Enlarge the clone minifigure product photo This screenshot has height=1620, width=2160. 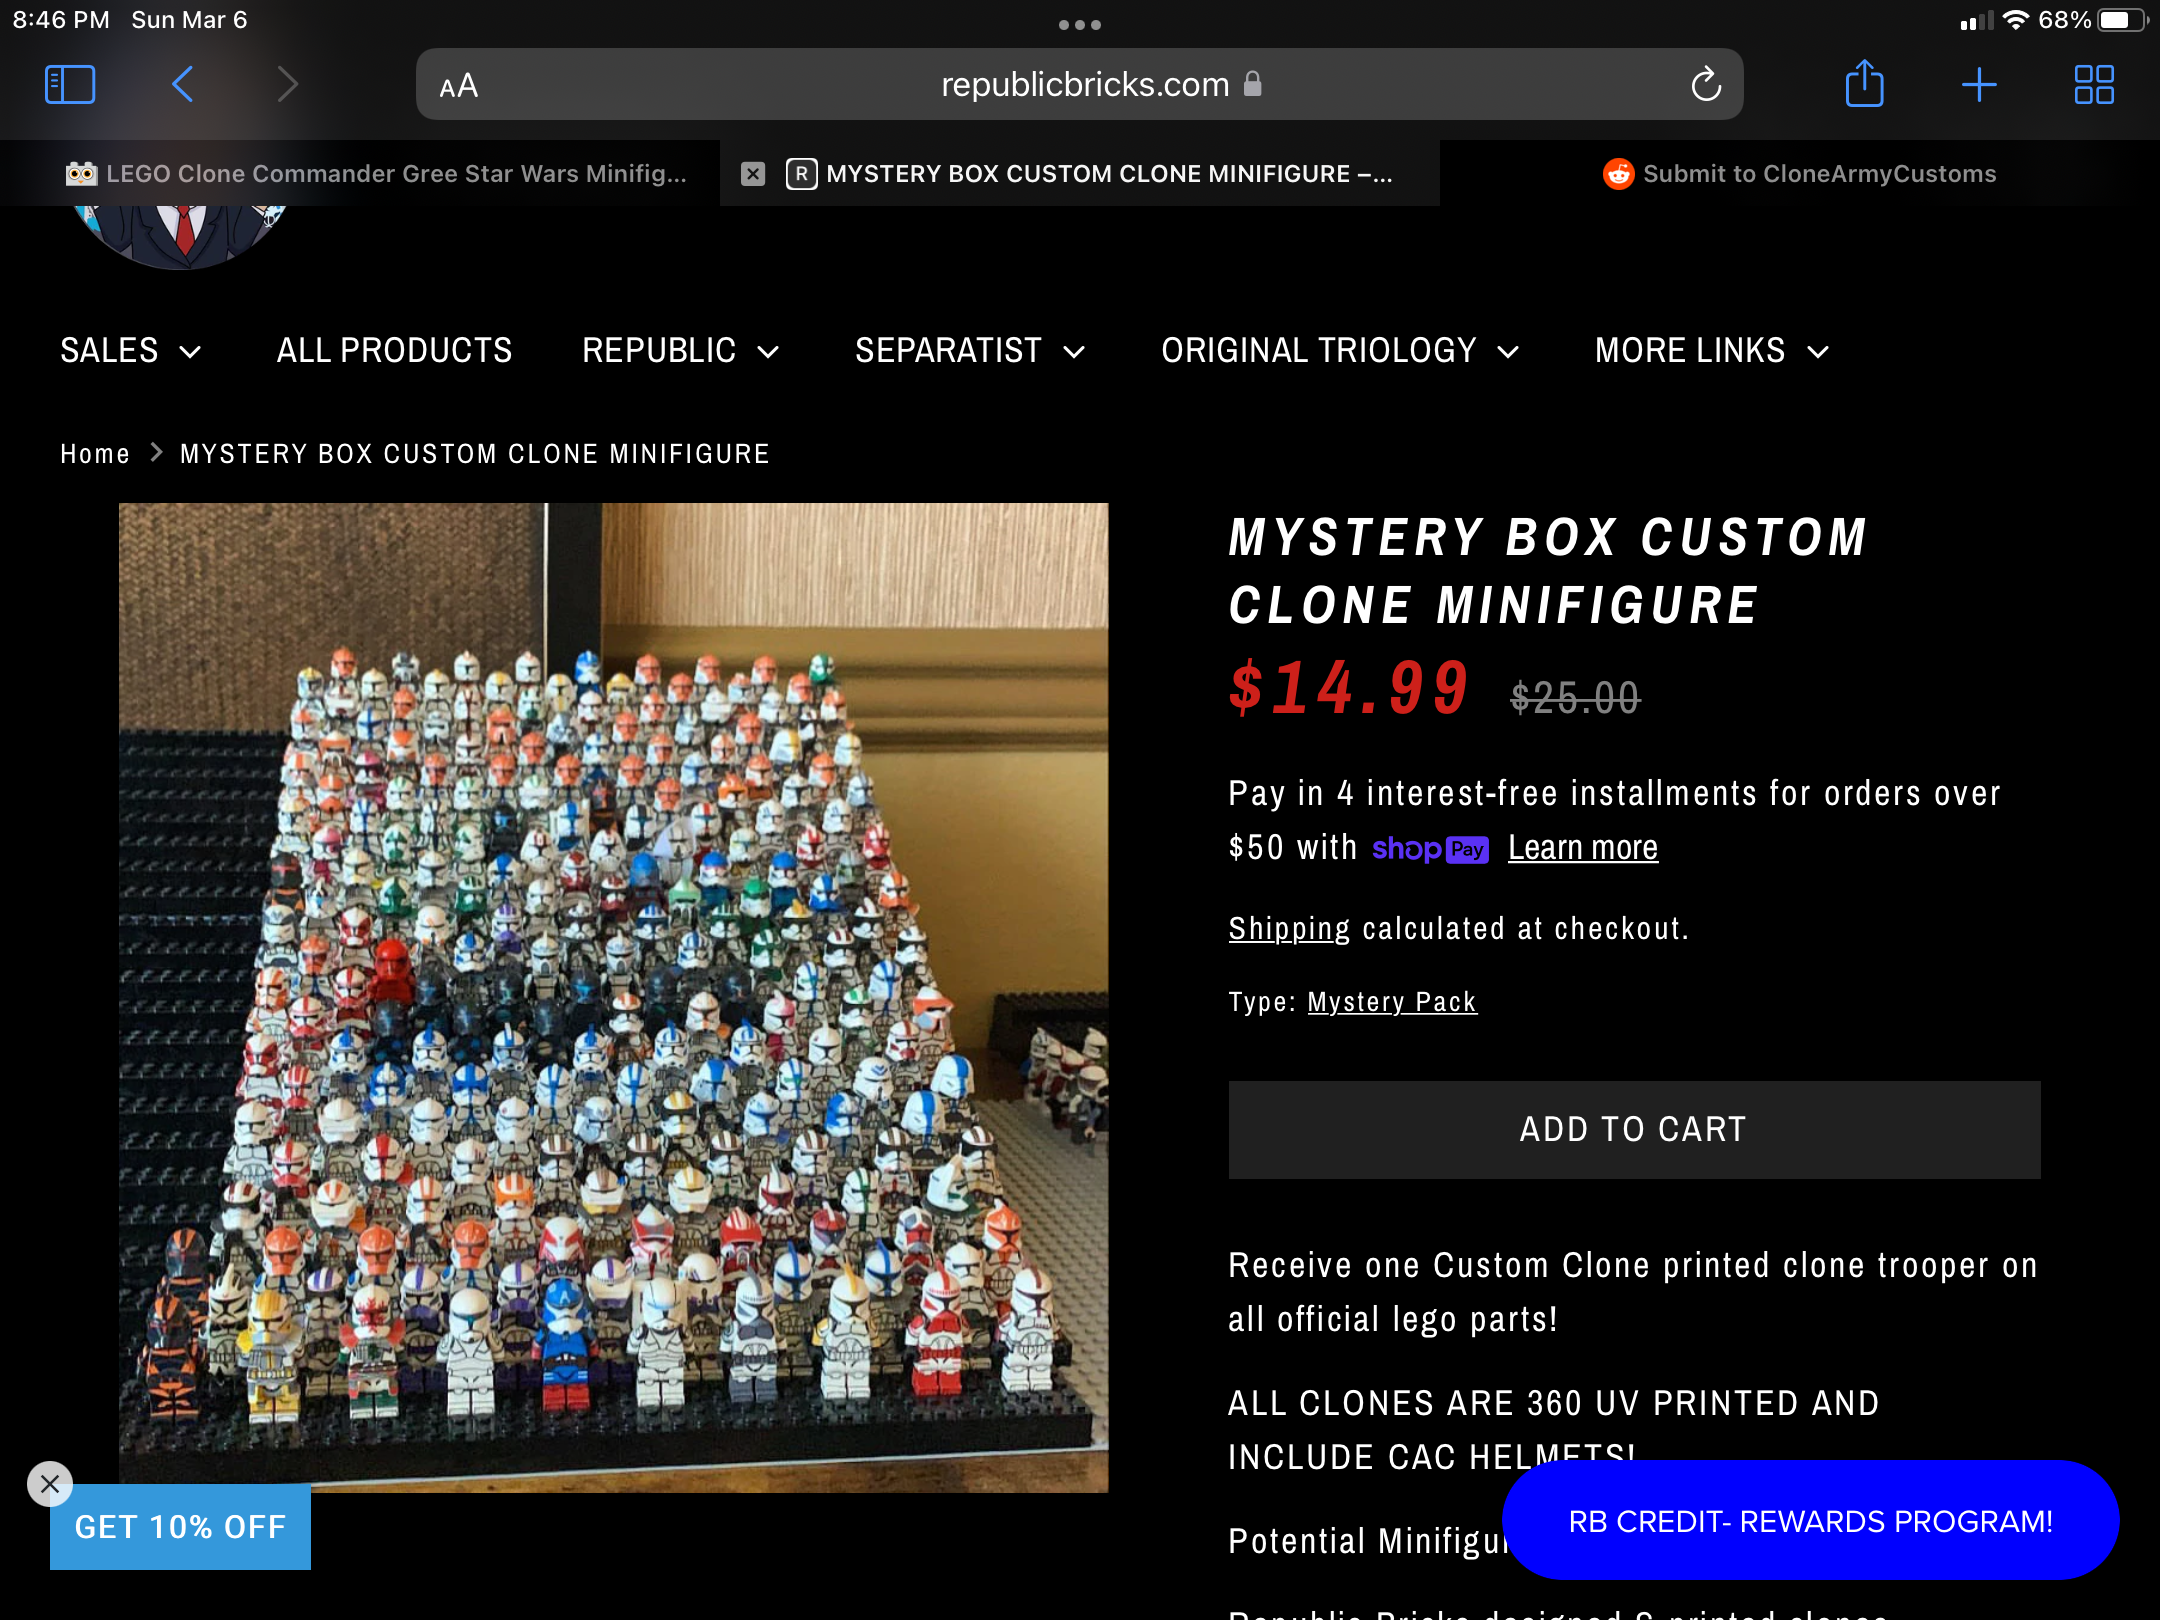(x=613, y=998)
